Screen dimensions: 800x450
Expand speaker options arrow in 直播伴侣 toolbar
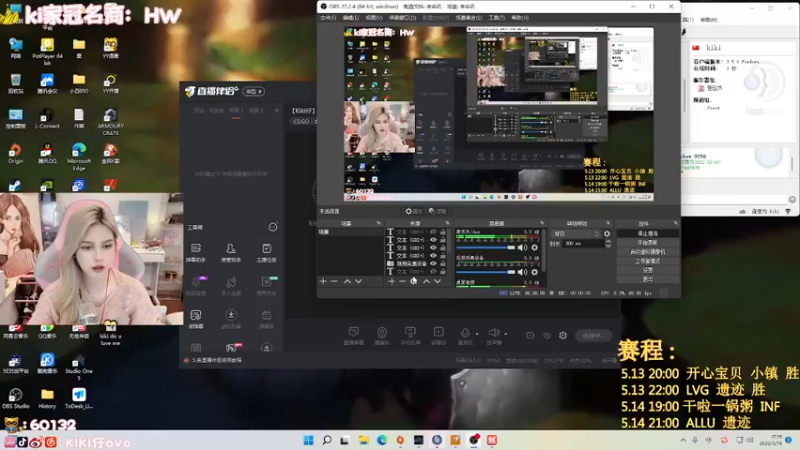click(506, 334)
